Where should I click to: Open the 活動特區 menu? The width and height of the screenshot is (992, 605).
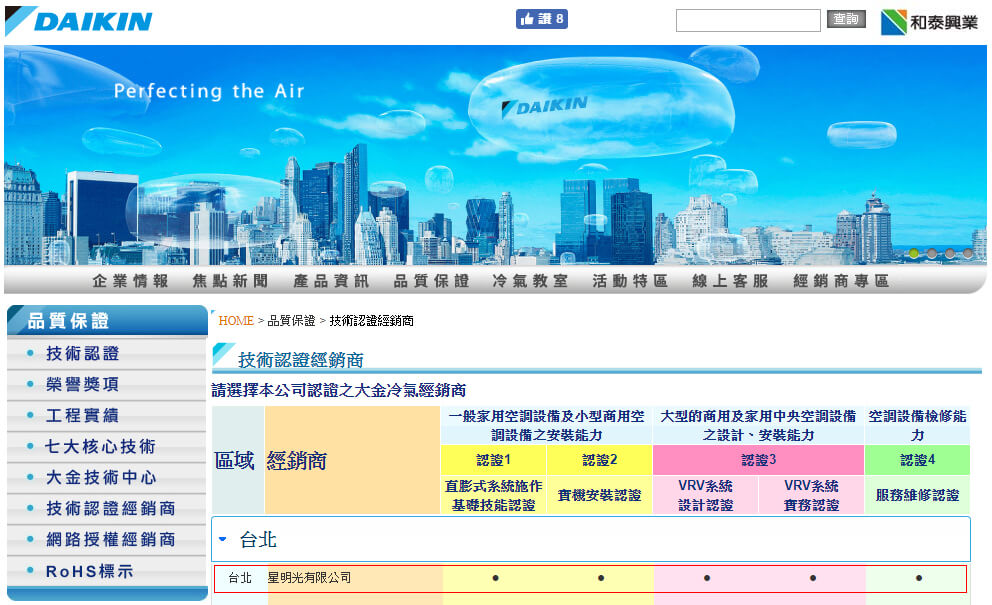click(631, 281)
